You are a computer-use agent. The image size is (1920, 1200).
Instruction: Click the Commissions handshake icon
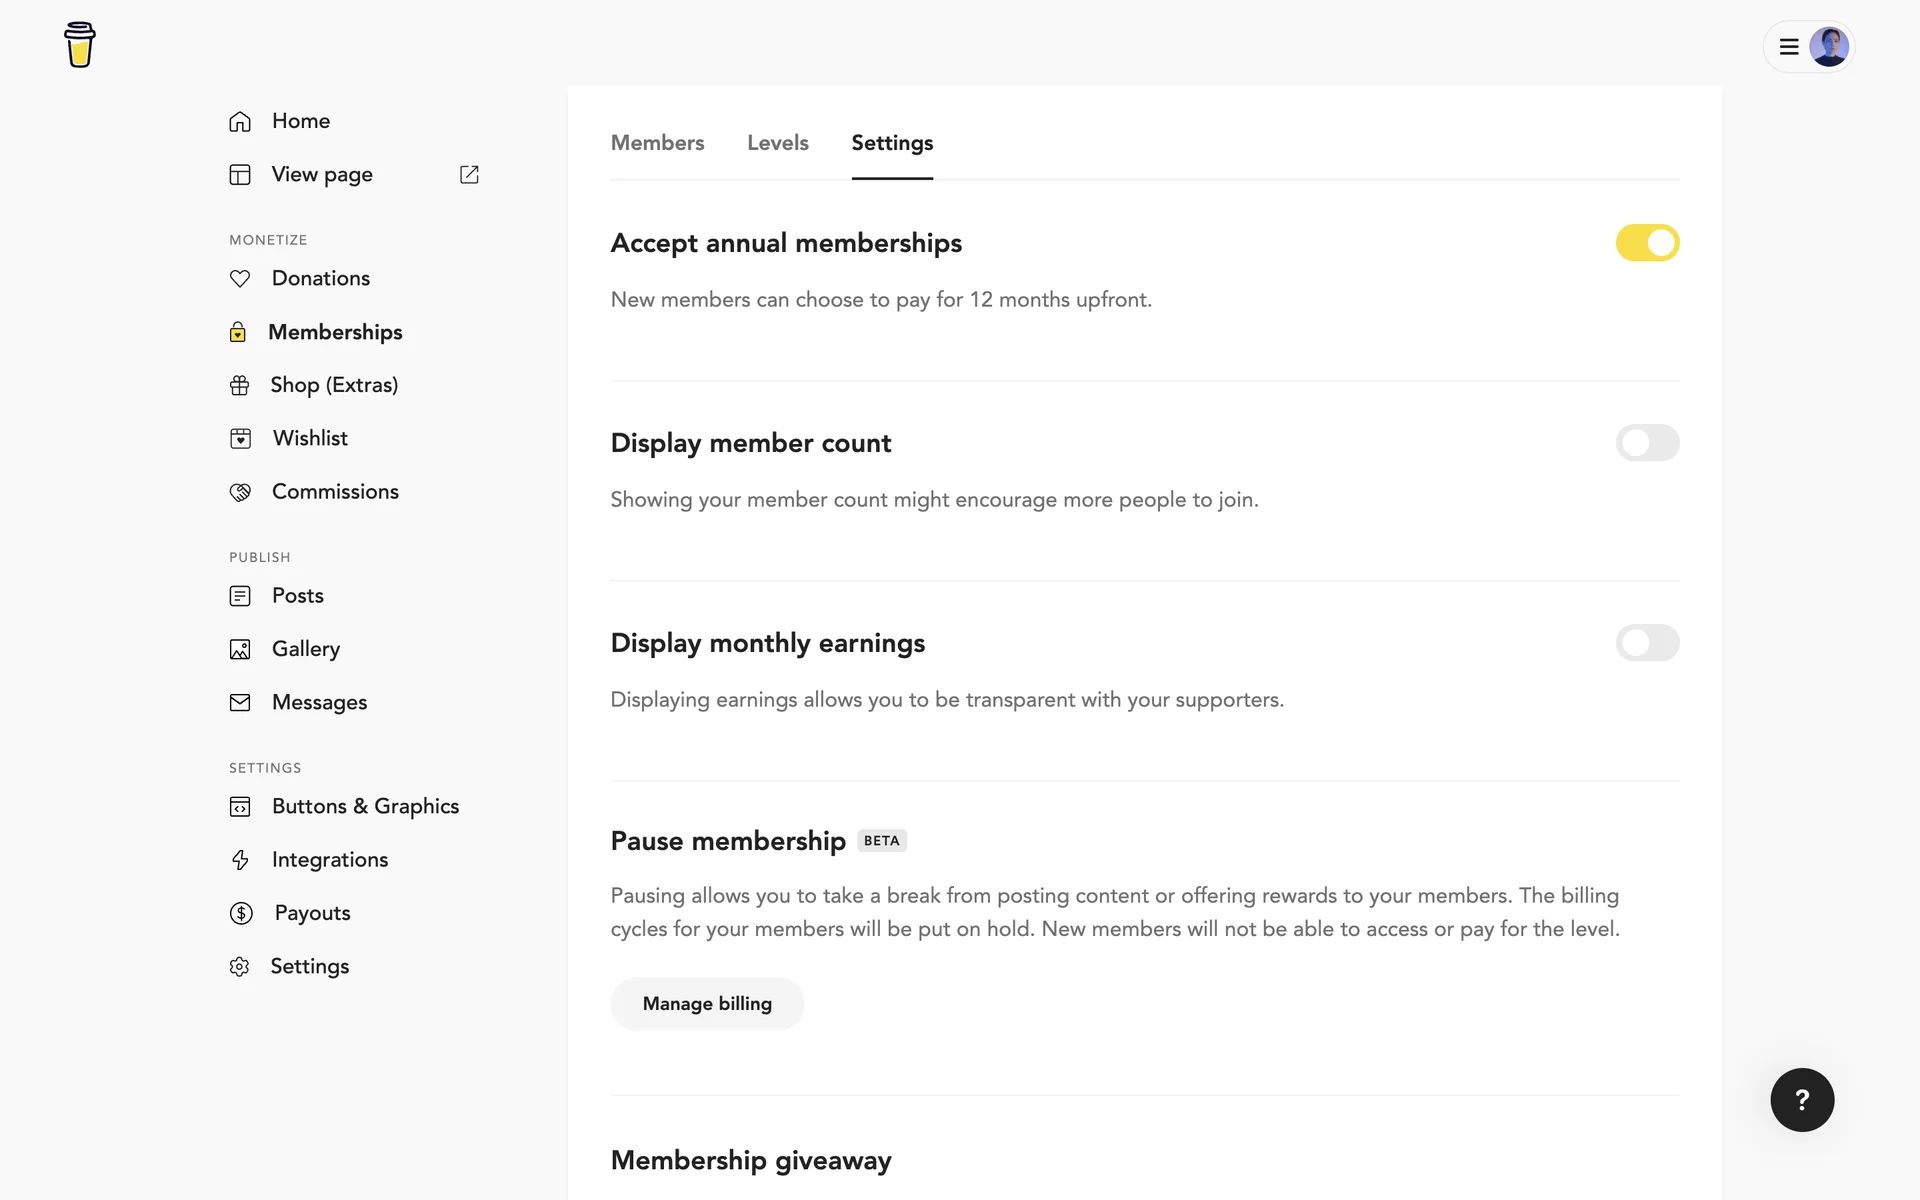240,492
